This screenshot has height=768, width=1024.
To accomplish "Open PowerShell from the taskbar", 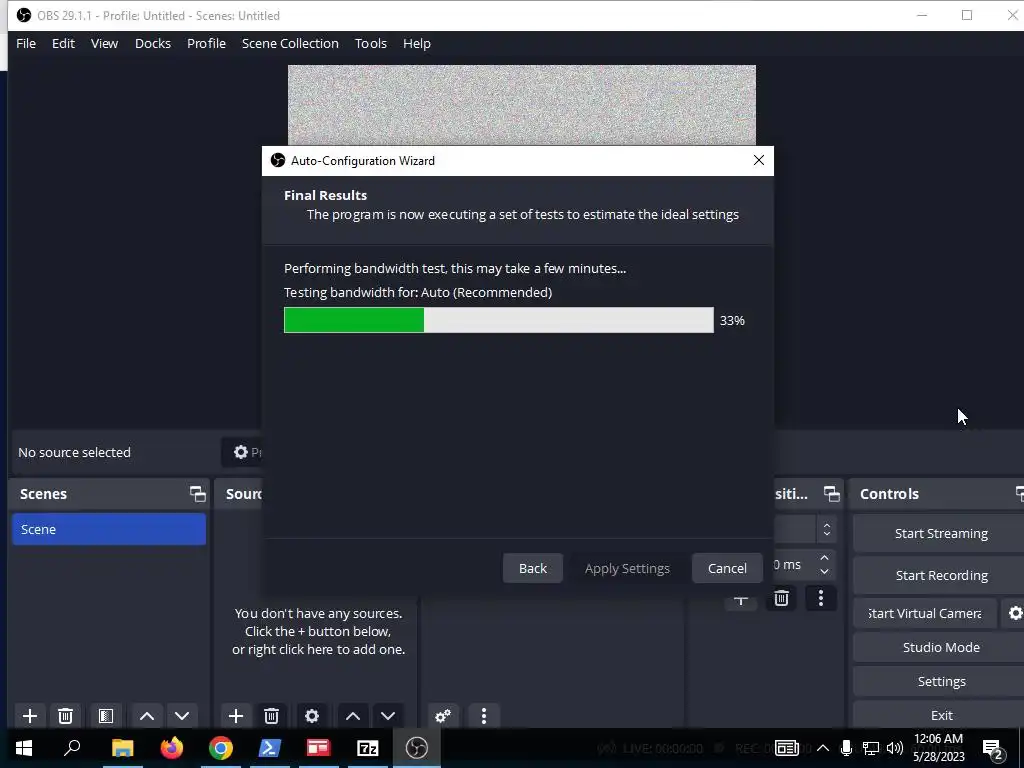I will coord(270,748).
